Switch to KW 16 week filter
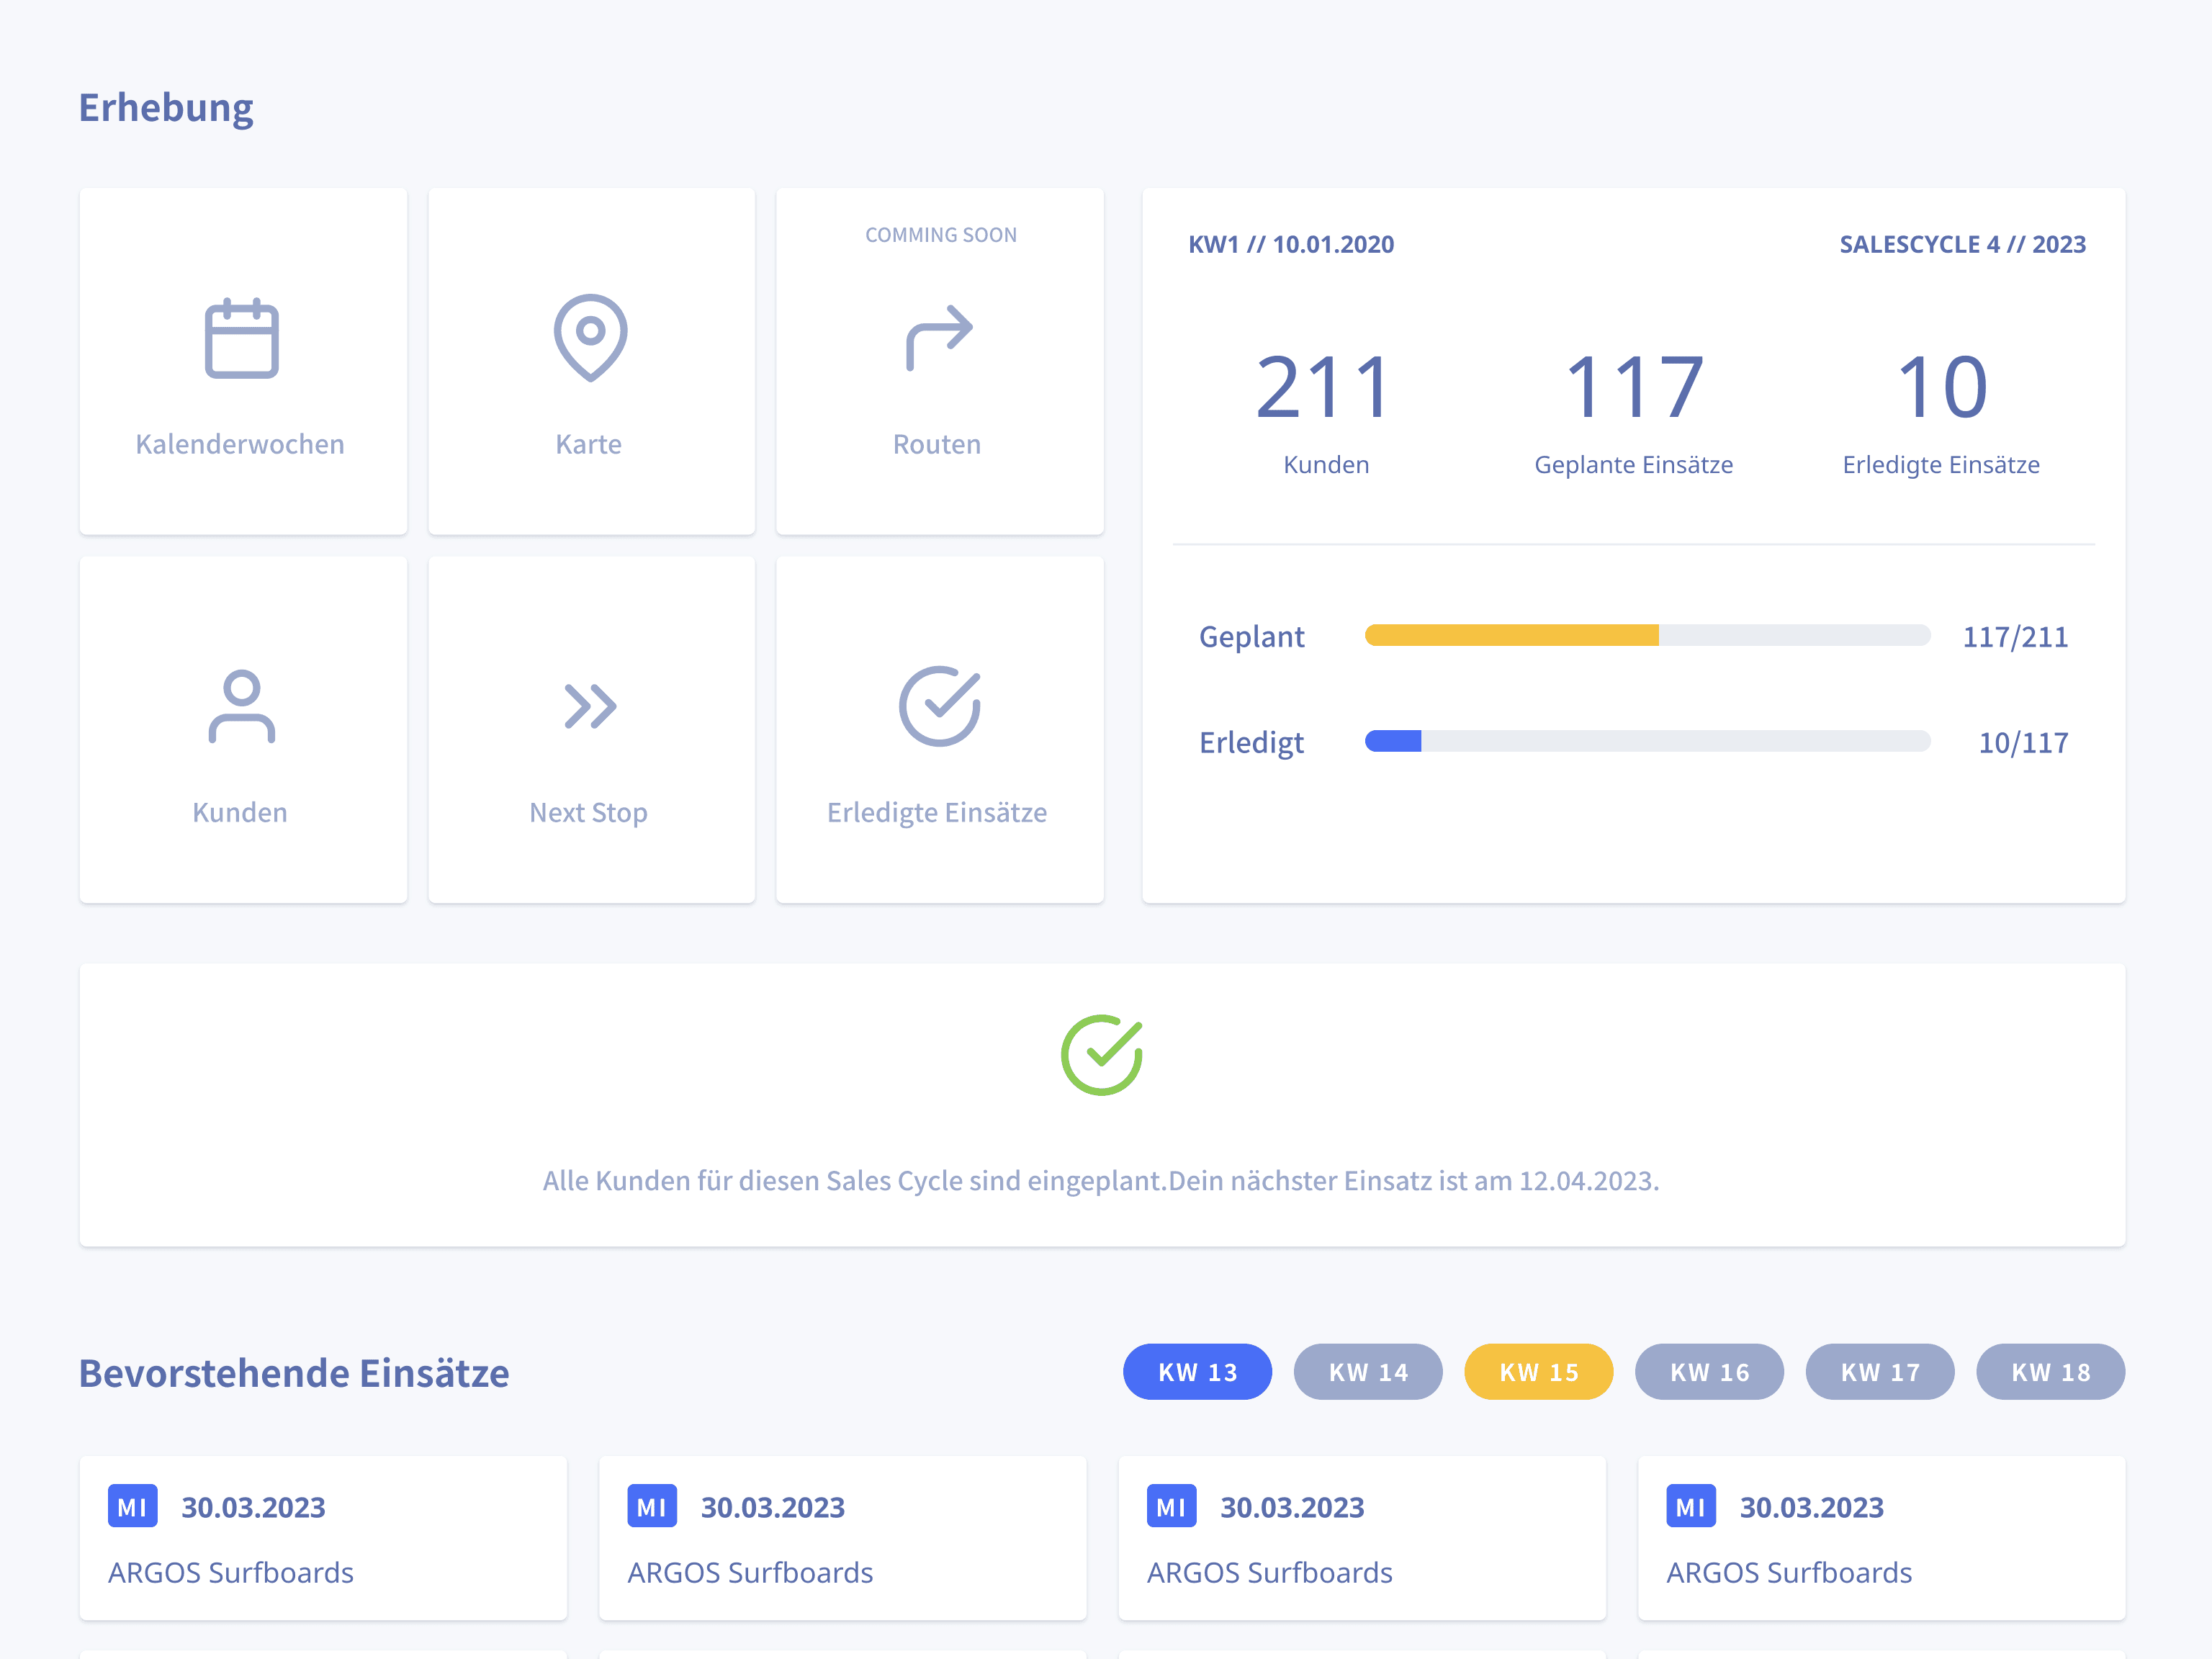Screen dimensions: 2212x1659 click(x=1709, y=1372)
